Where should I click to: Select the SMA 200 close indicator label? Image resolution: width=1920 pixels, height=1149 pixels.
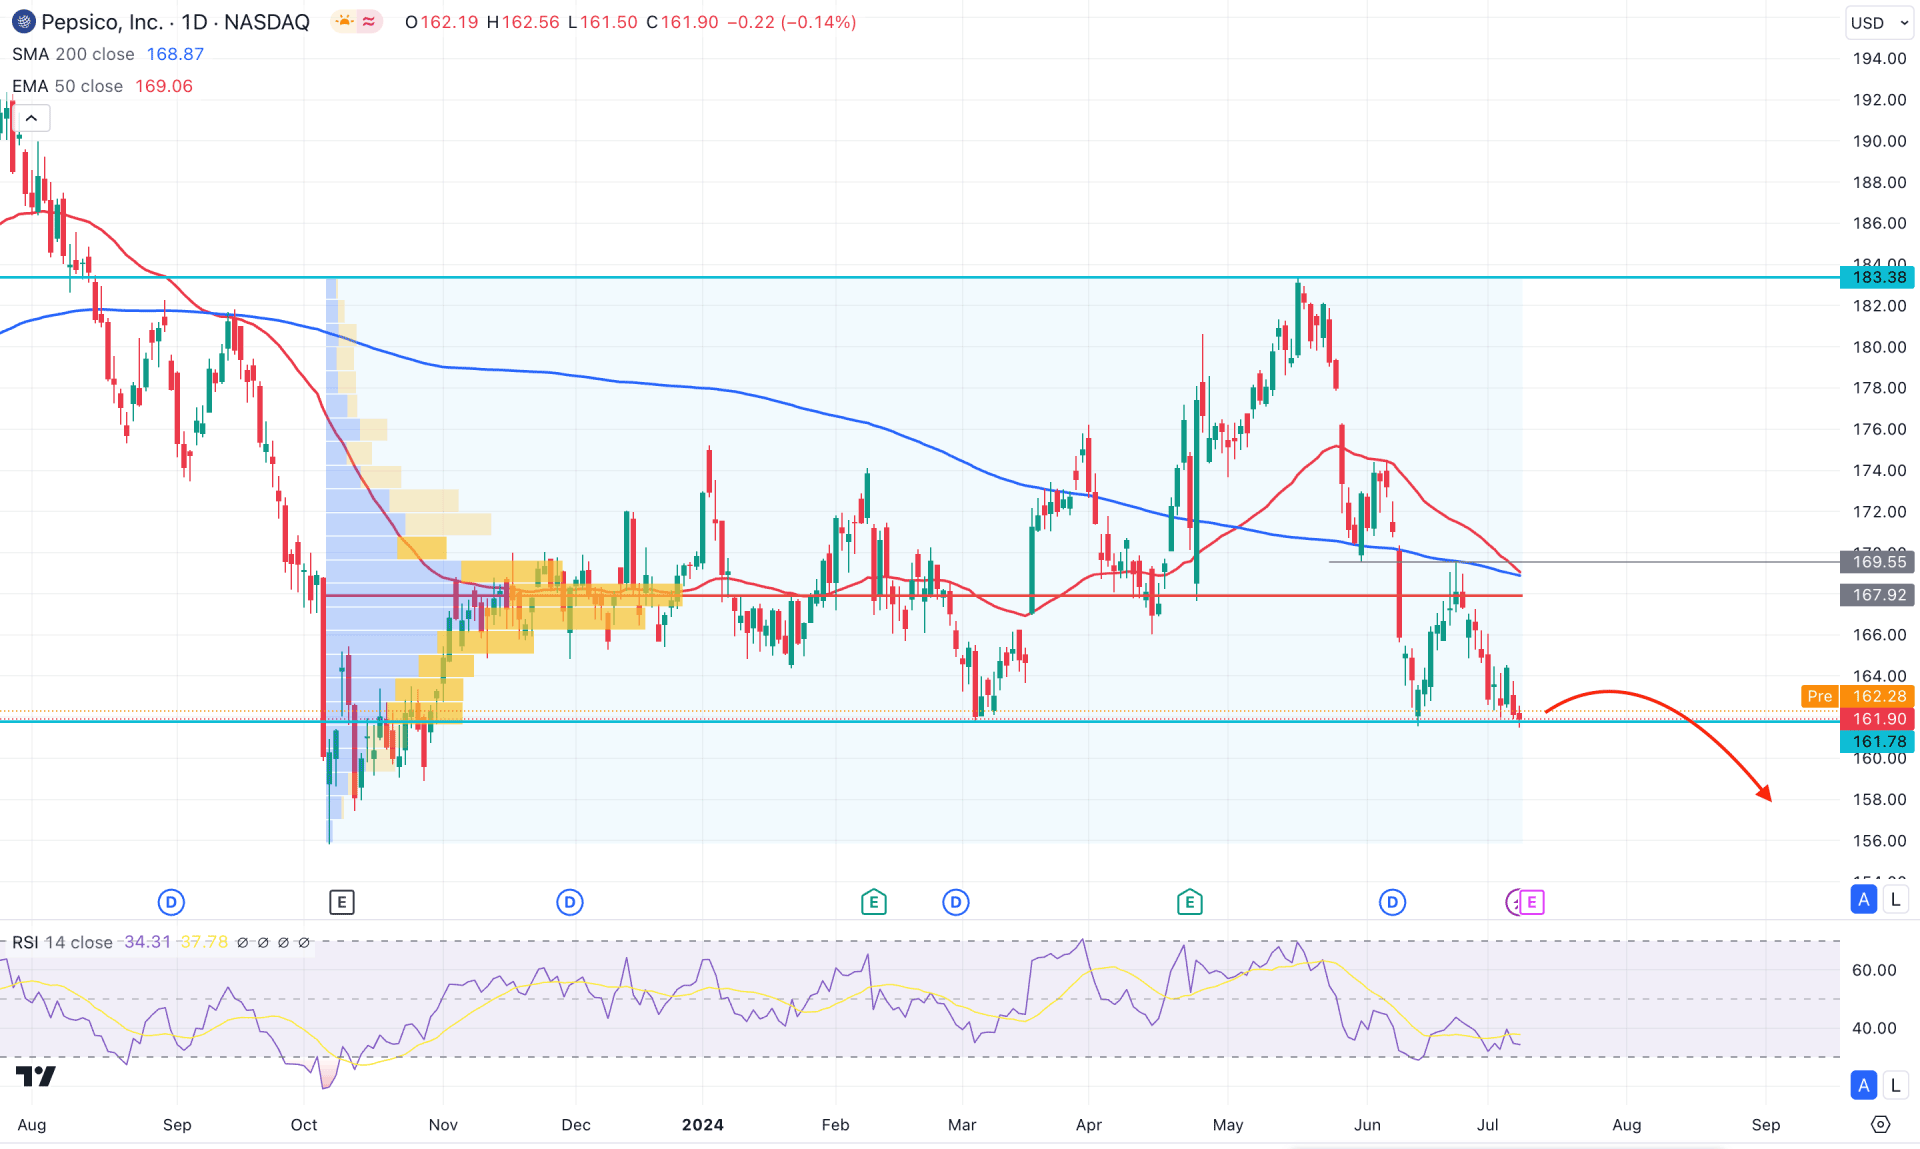click(x=73, y=54)
